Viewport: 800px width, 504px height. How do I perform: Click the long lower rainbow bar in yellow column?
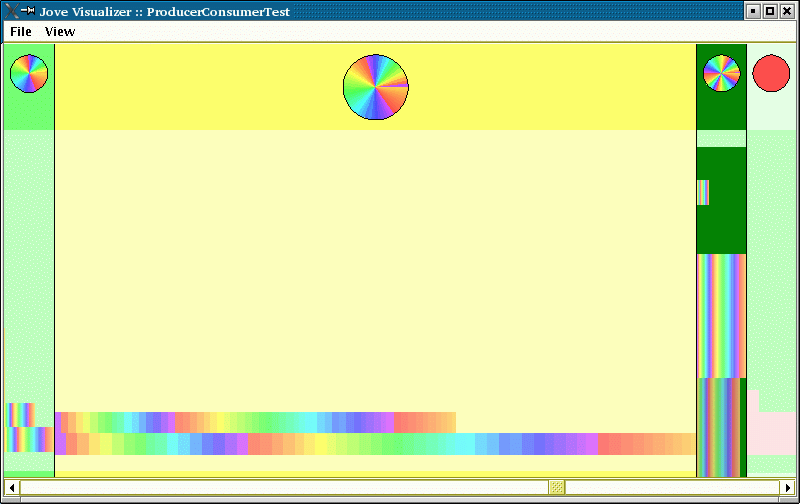376,444
